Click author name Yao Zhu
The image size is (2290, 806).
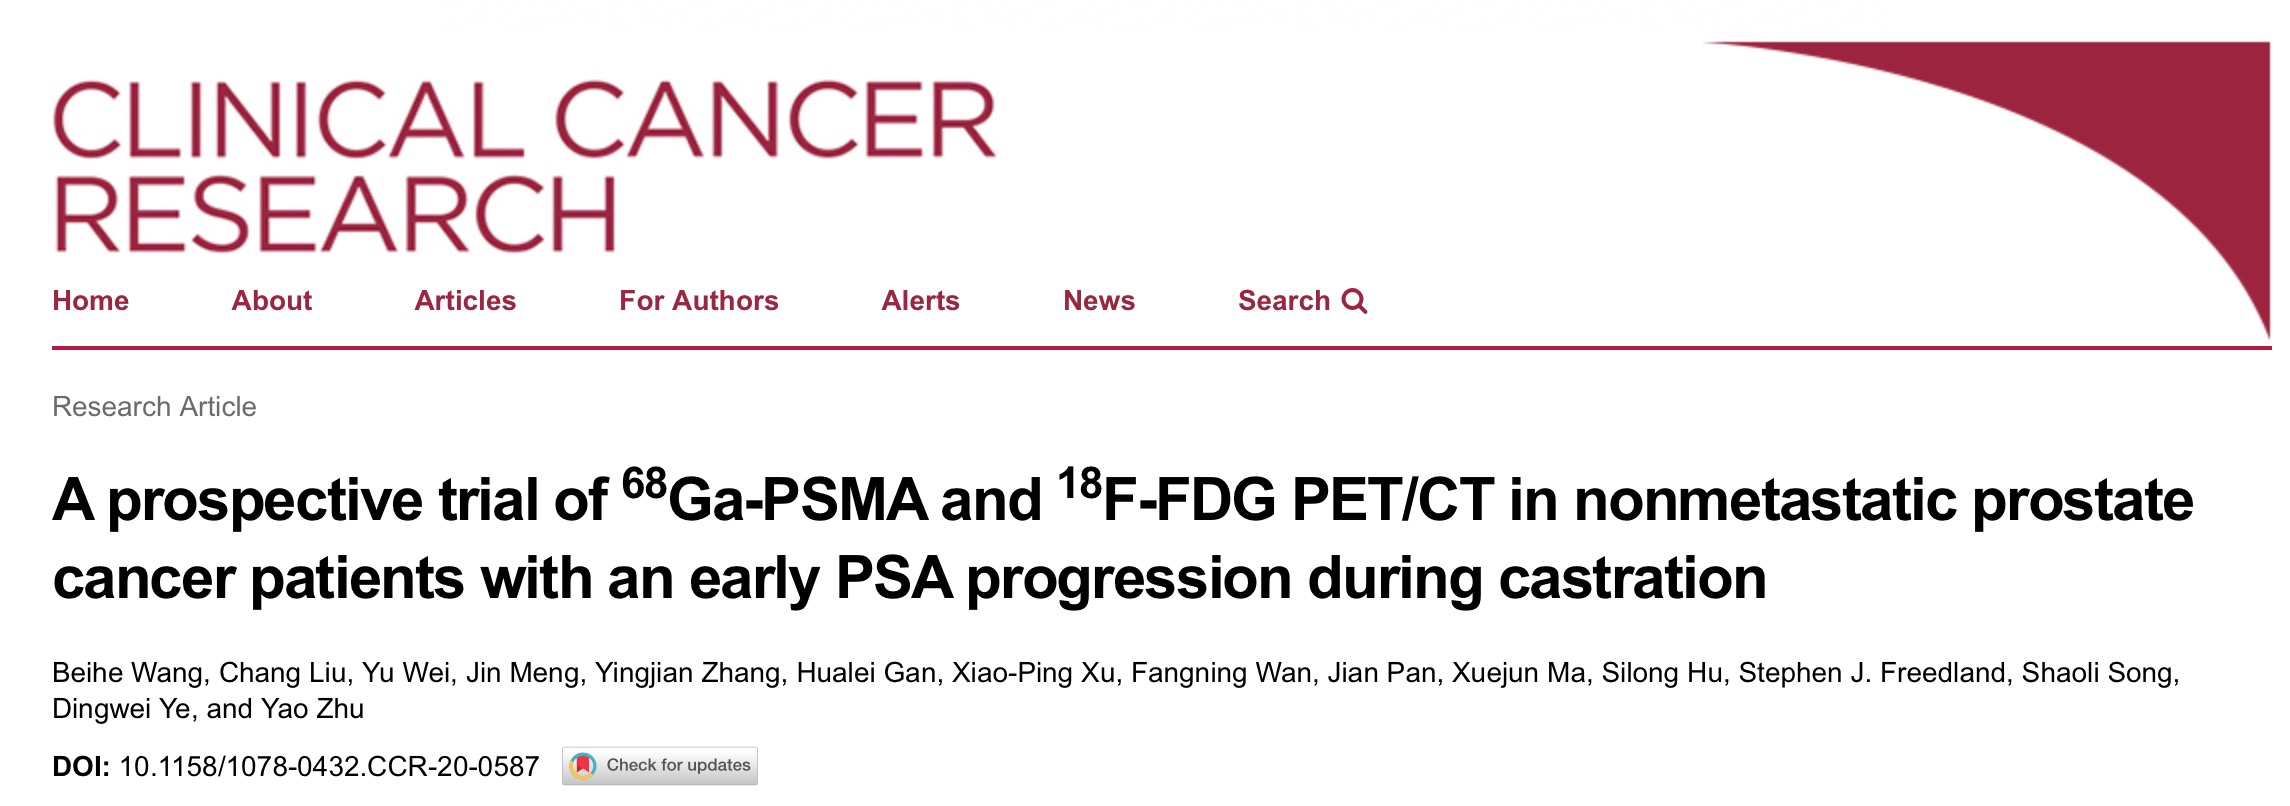[312, 709]
